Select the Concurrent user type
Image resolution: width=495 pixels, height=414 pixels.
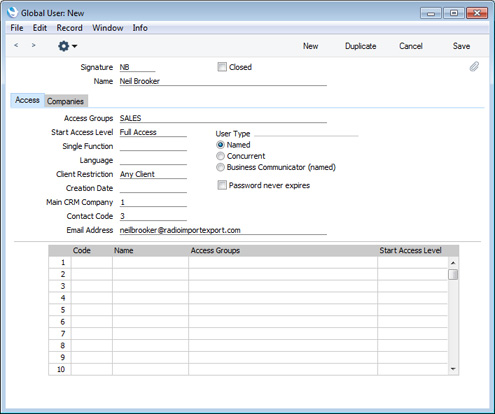click(220, 156)
